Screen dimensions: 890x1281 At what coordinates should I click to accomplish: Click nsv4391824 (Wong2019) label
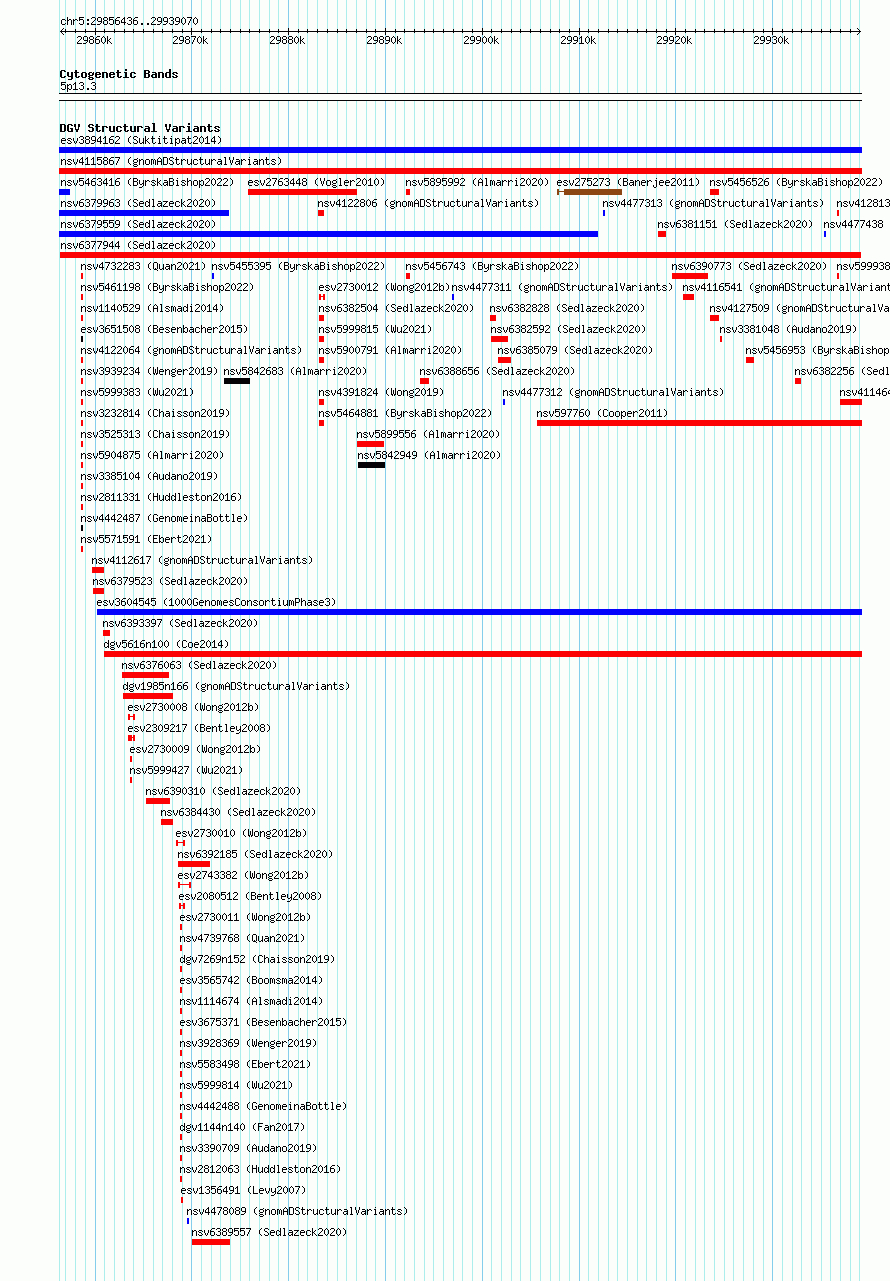[x=381, y=393]
